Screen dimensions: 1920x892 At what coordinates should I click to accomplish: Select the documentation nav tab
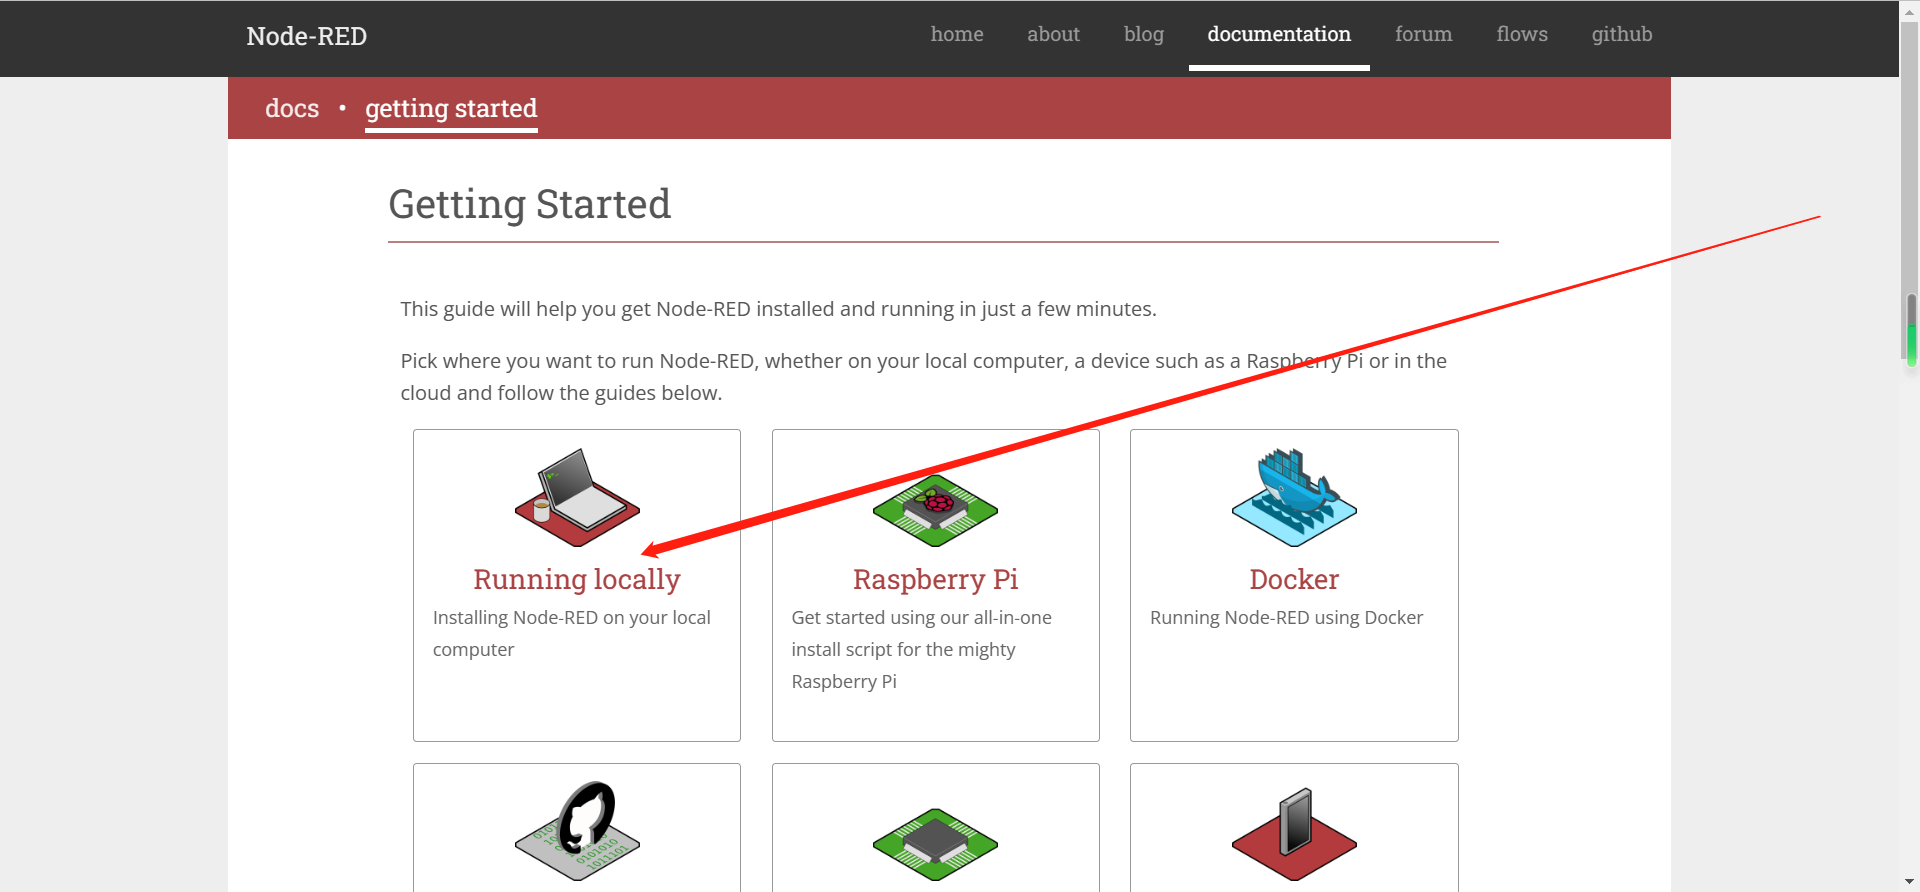1279,34
